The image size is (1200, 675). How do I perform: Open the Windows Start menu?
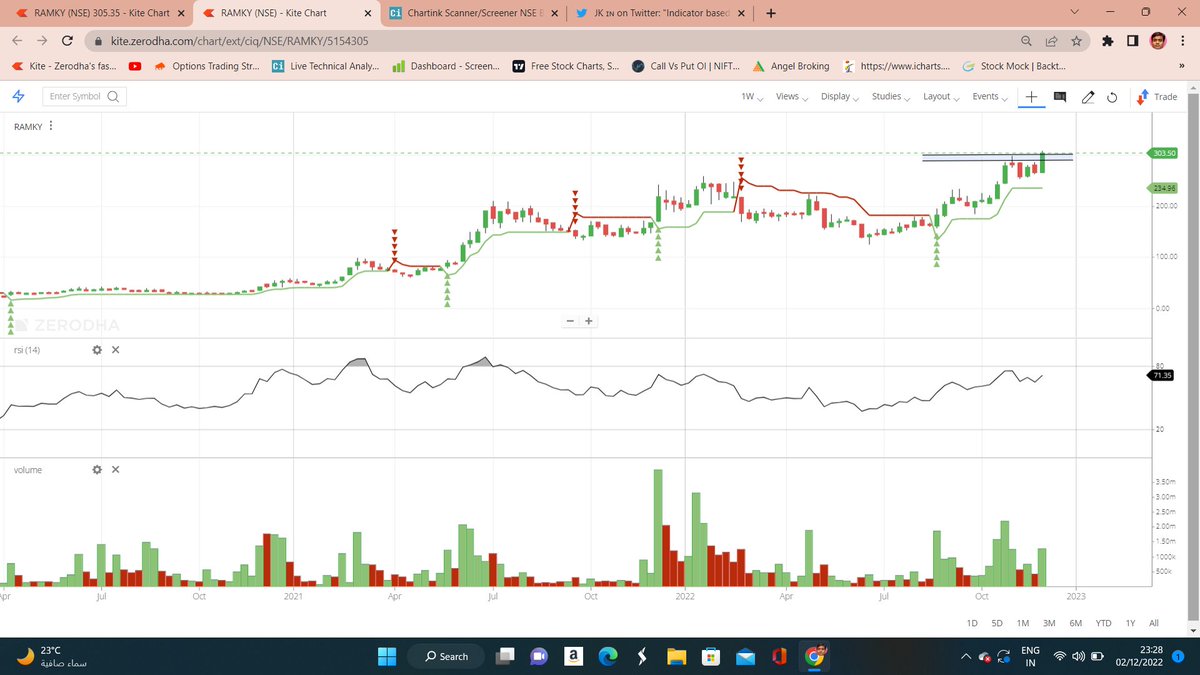tap(389, 656)
